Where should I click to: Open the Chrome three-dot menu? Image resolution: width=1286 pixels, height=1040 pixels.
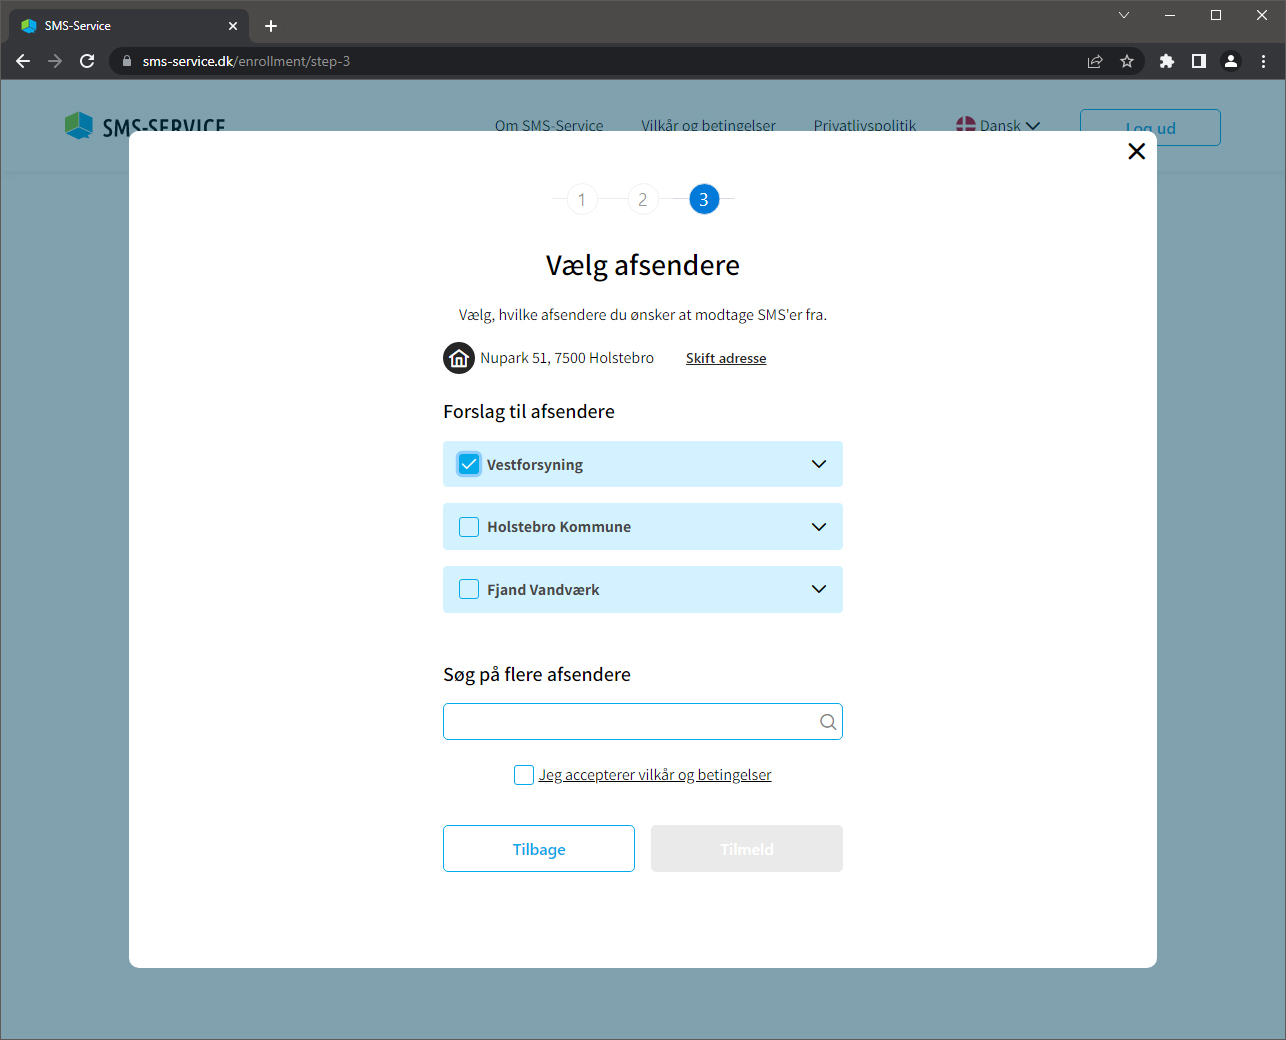coord(1263,61)
